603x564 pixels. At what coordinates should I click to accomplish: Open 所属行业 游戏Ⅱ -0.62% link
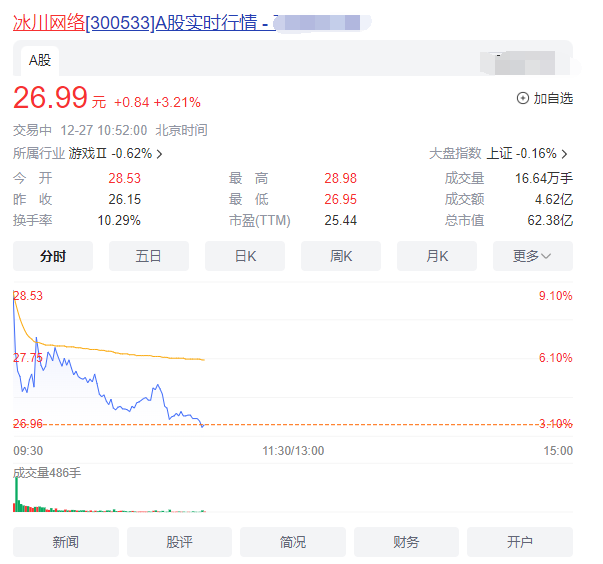[88, 153]
